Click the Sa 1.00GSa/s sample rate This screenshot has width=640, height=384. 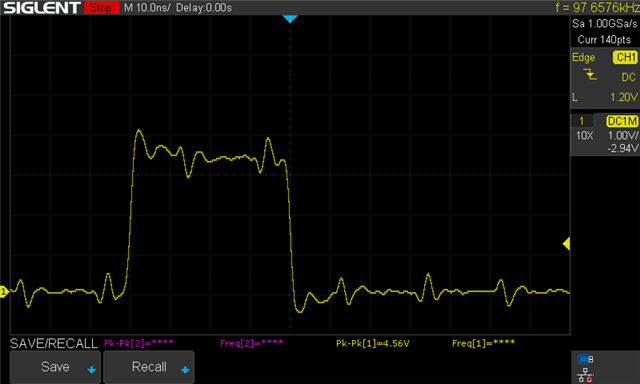pyautogui.click(x=604, y=24)
